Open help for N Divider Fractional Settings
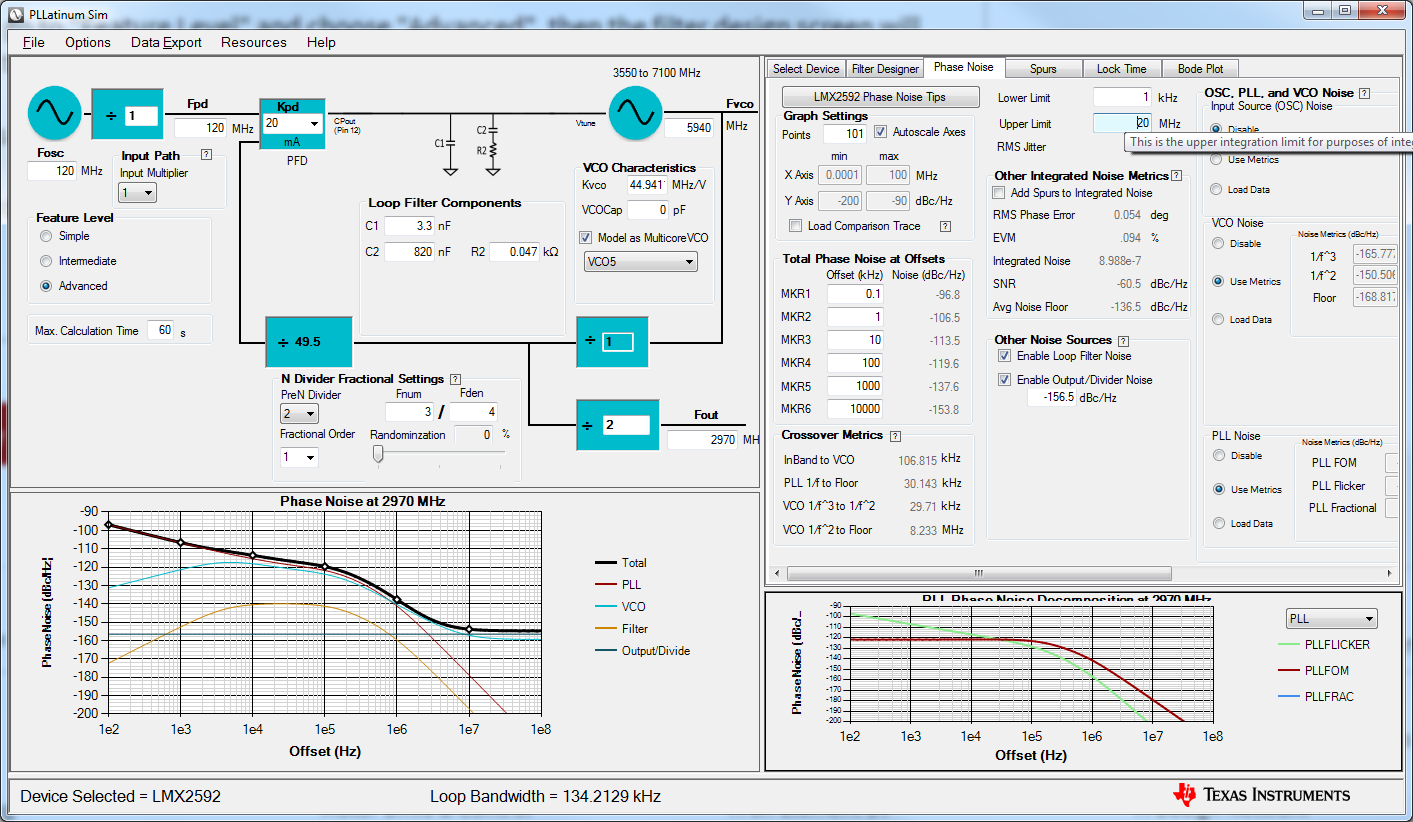The image size is (1413, 822). click(456, 379)
